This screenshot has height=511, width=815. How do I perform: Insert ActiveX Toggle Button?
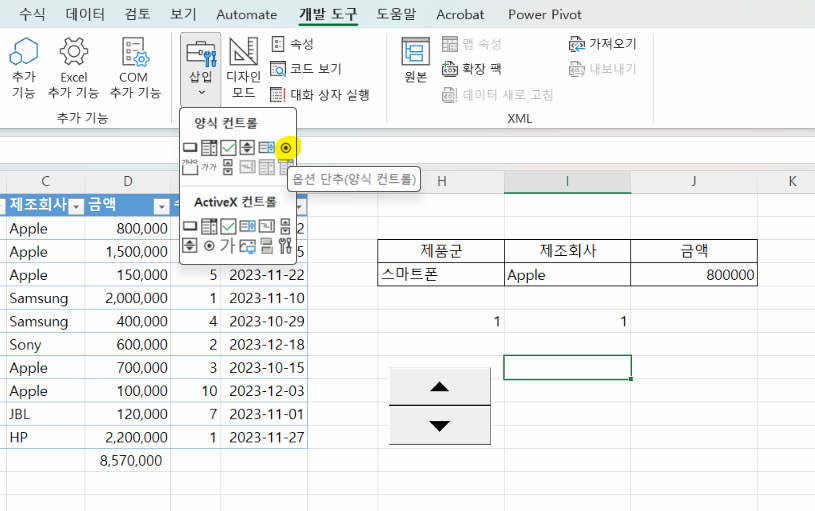(x=266, y=245)
